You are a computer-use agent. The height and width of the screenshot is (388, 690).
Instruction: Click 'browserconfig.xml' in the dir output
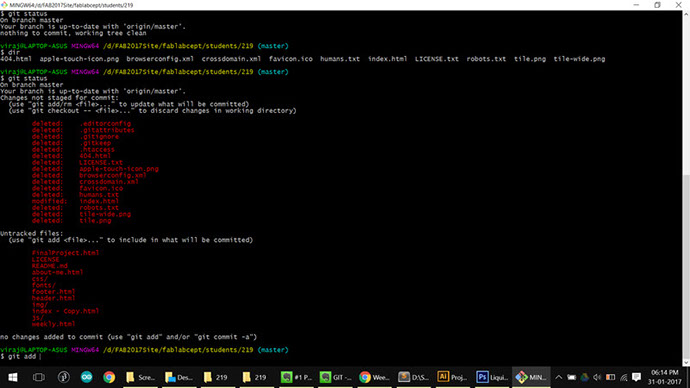pyautogui.click(x=160, y=59)
